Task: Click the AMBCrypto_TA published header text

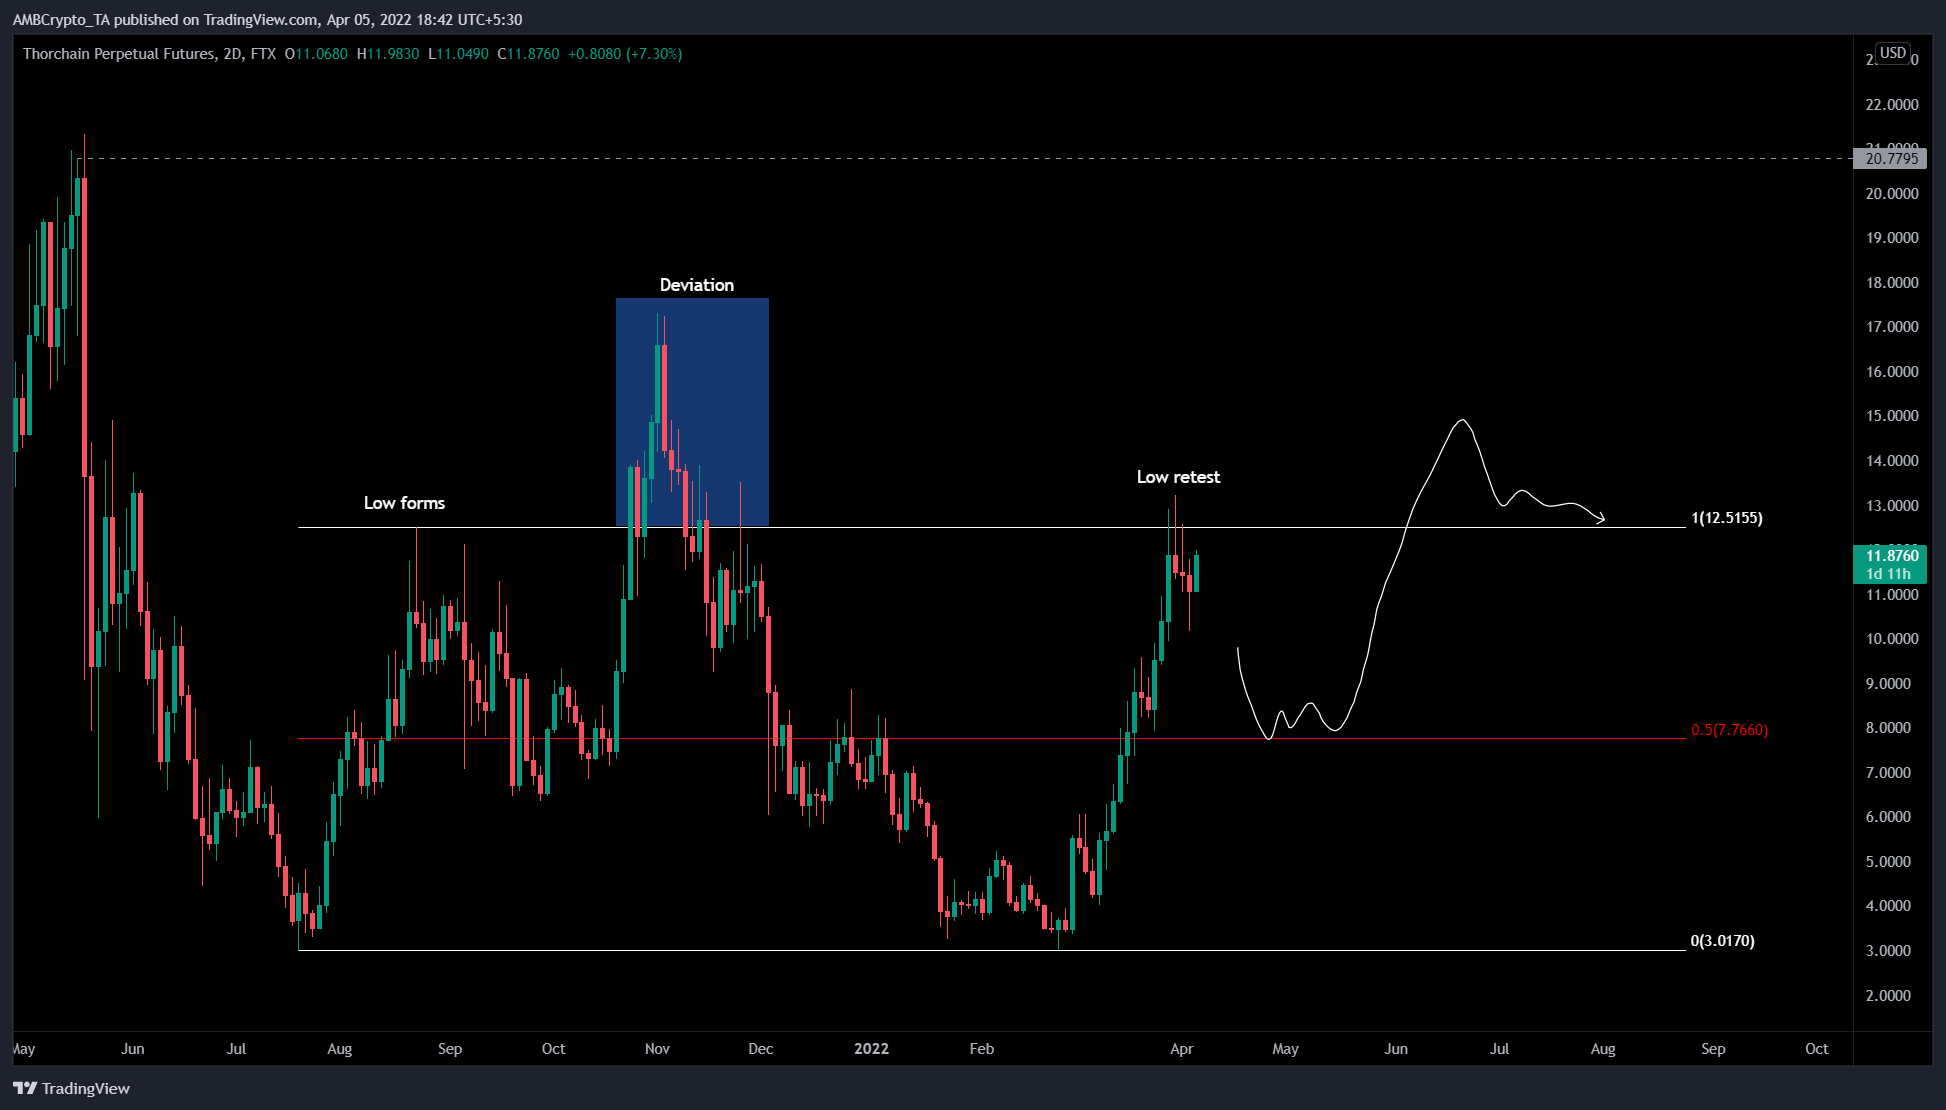Action: point(267,19)
